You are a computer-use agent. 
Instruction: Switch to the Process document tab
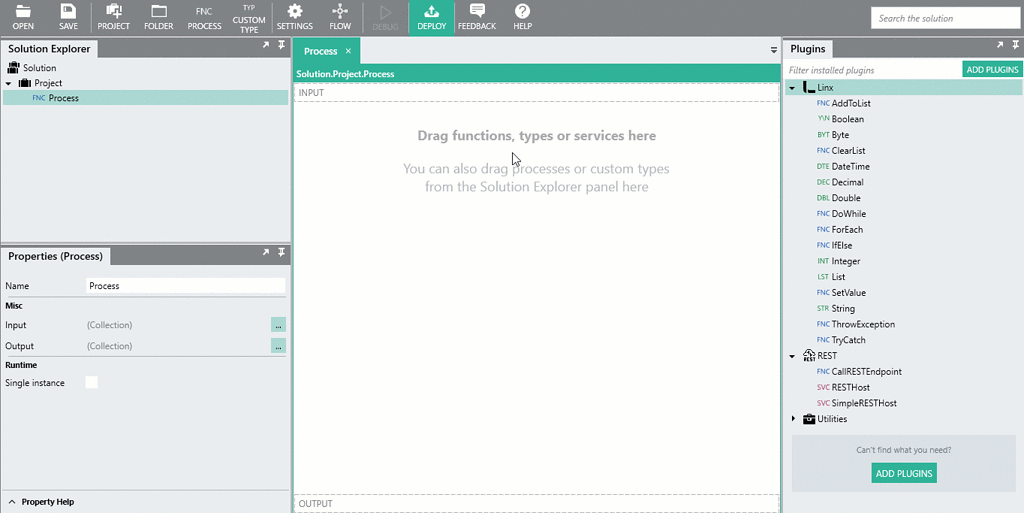click(320, 51)
